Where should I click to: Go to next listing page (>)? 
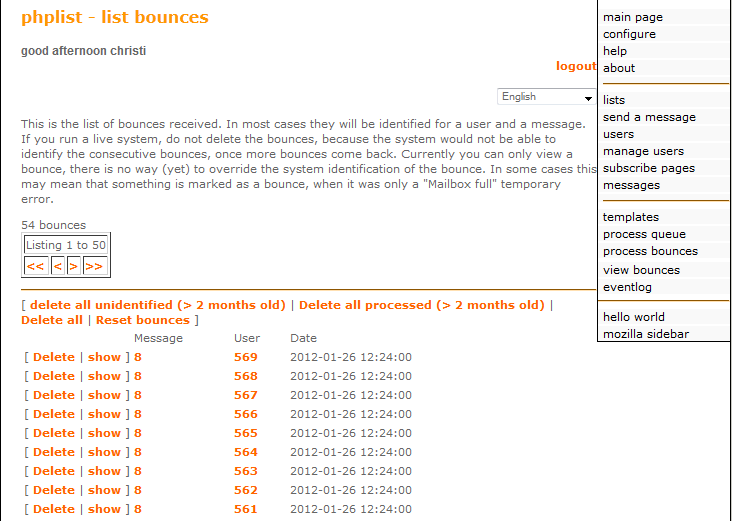coord(73,266)
